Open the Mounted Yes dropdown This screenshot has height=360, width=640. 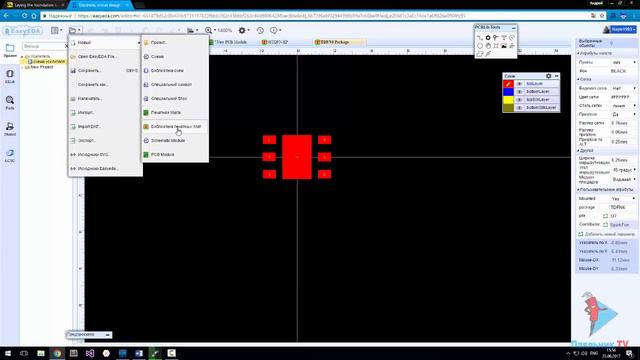coord(624,198)
